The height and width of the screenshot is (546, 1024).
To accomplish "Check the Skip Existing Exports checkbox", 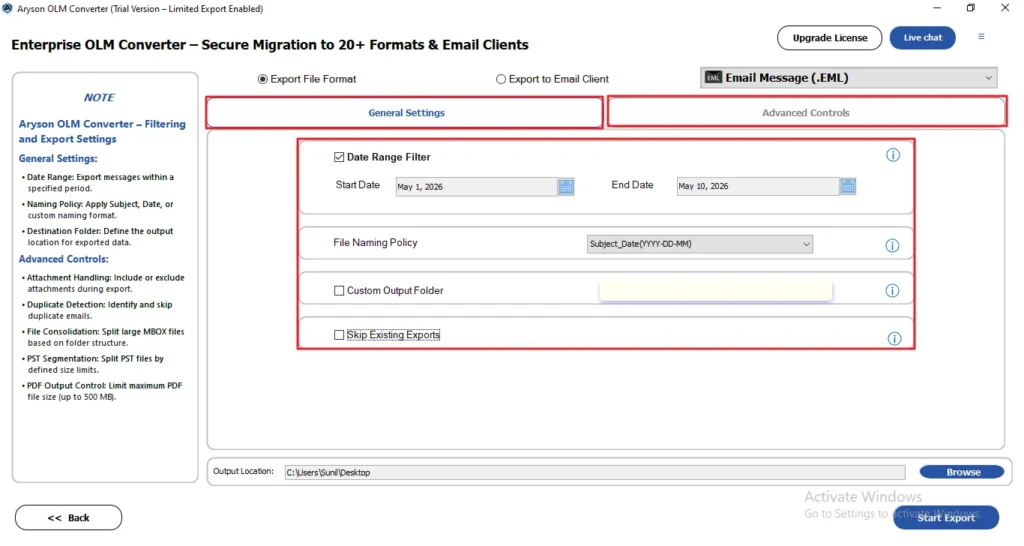I will click(339, 335).
